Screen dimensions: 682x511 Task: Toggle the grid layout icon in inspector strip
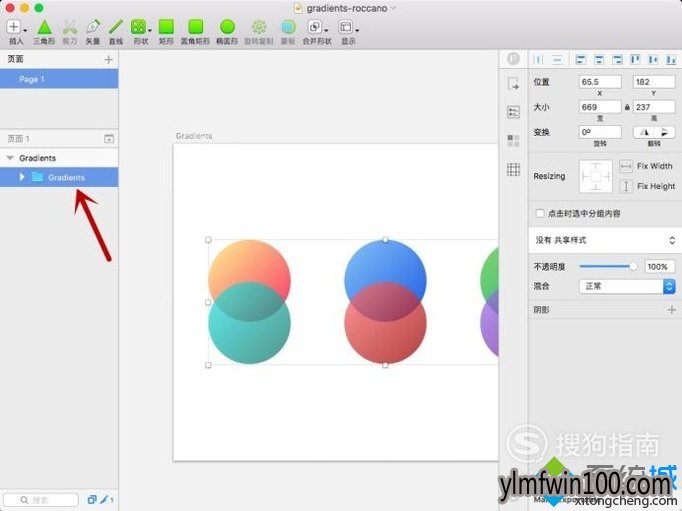pos(513,169)
